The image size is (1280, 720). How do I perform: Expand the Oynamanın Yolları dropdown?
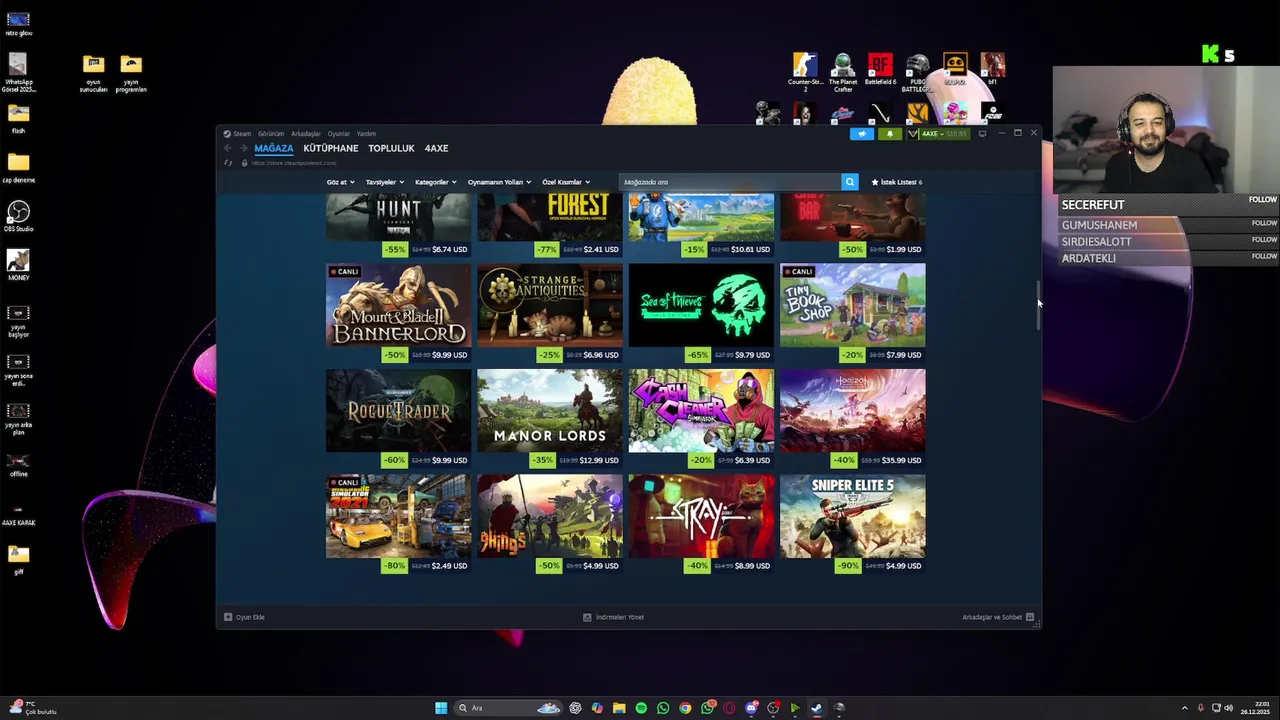click(500, 182)
